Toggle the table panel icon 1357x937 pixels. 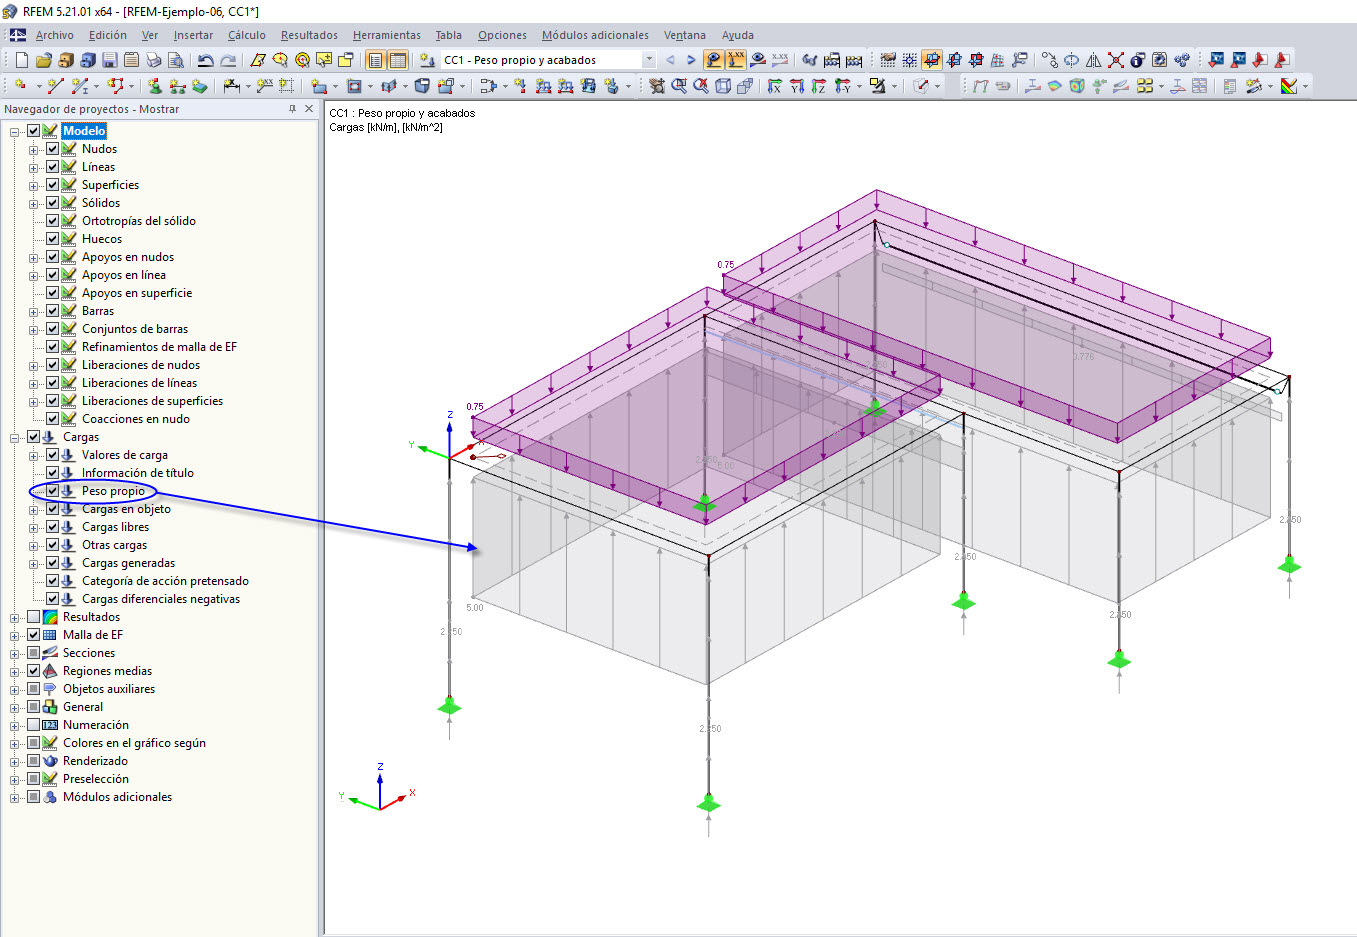pyautogui.click(x=398, y=60)
